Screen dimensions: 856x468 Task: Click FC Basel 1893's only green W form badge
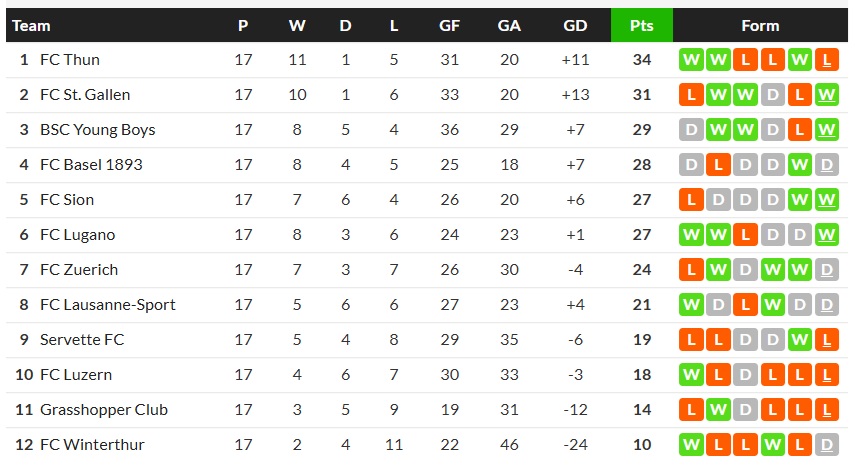click(800, 165)
